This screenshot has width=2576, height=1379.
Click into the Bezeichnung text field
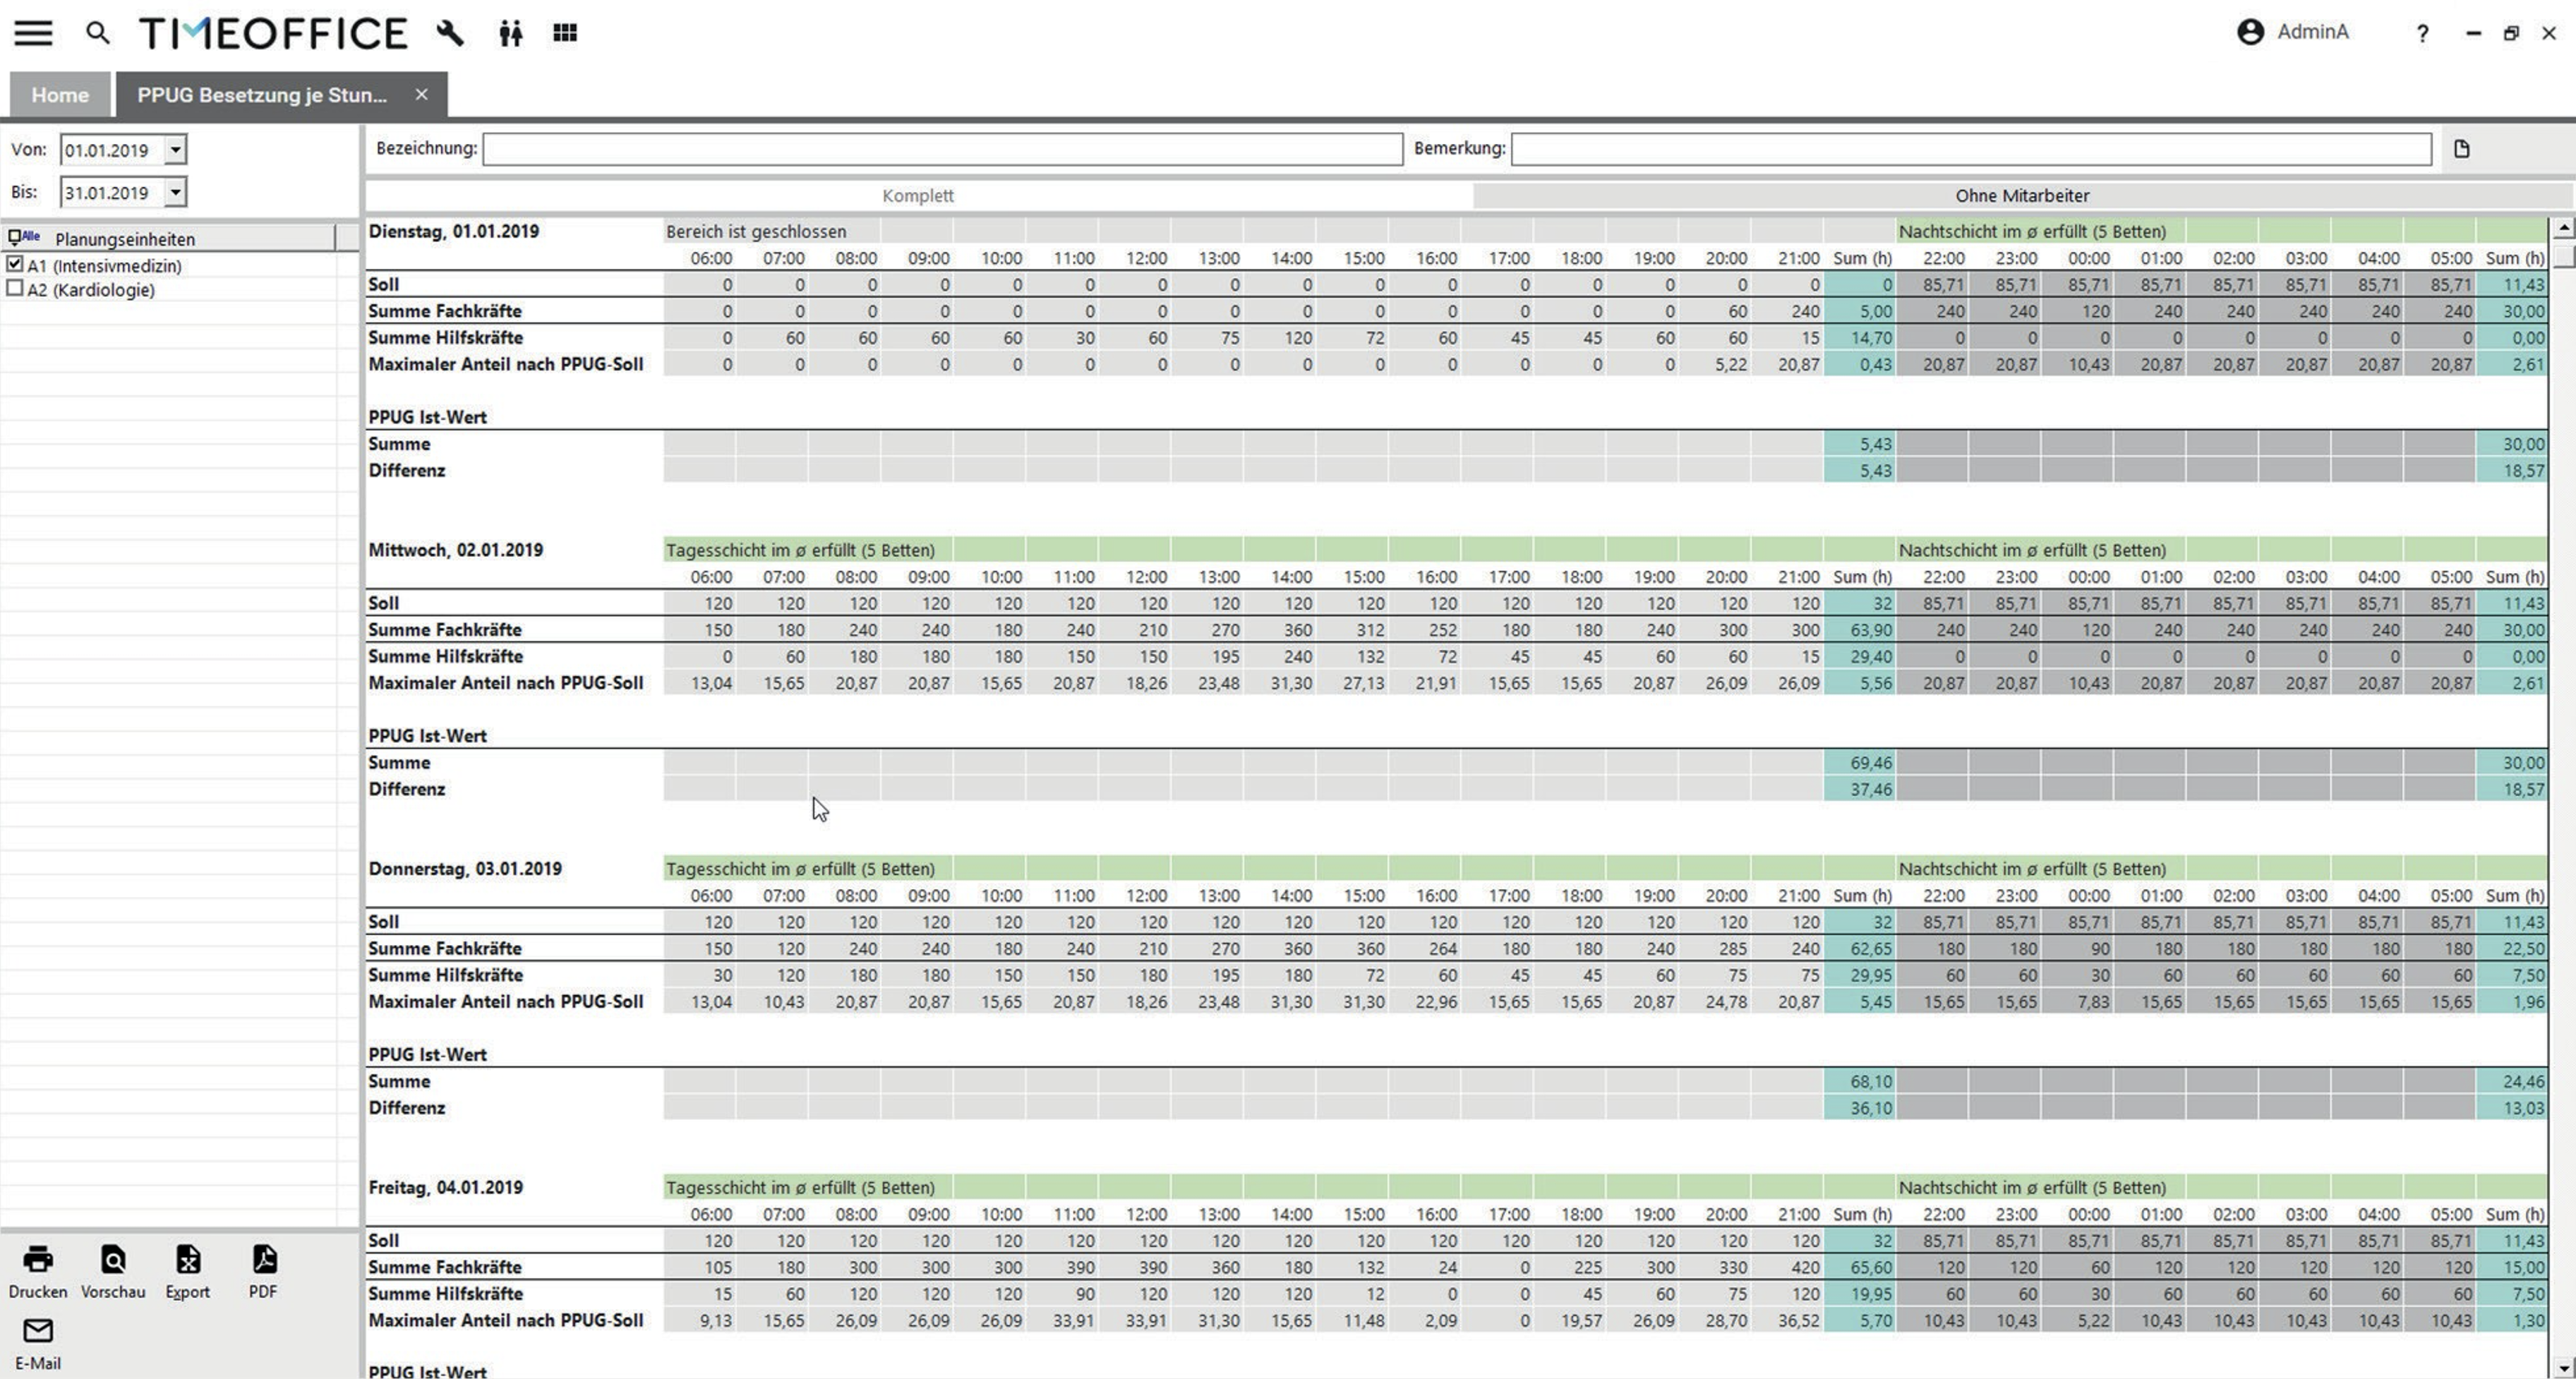point(942,149)
